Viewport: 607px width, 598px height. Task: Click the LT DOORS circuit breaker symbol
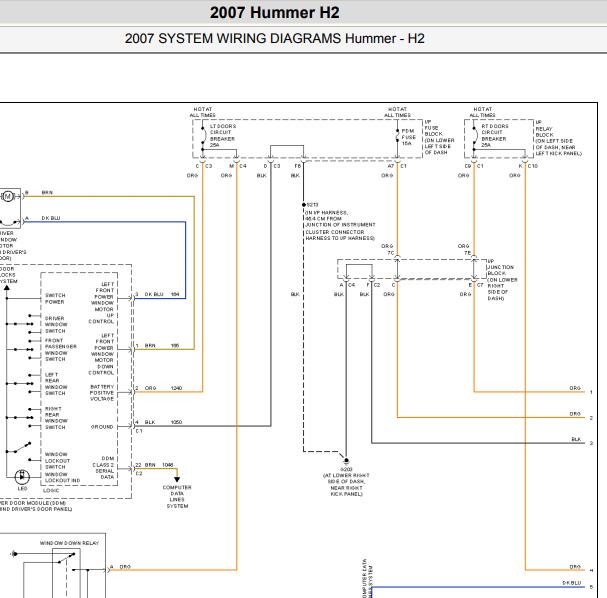(203, 135)
